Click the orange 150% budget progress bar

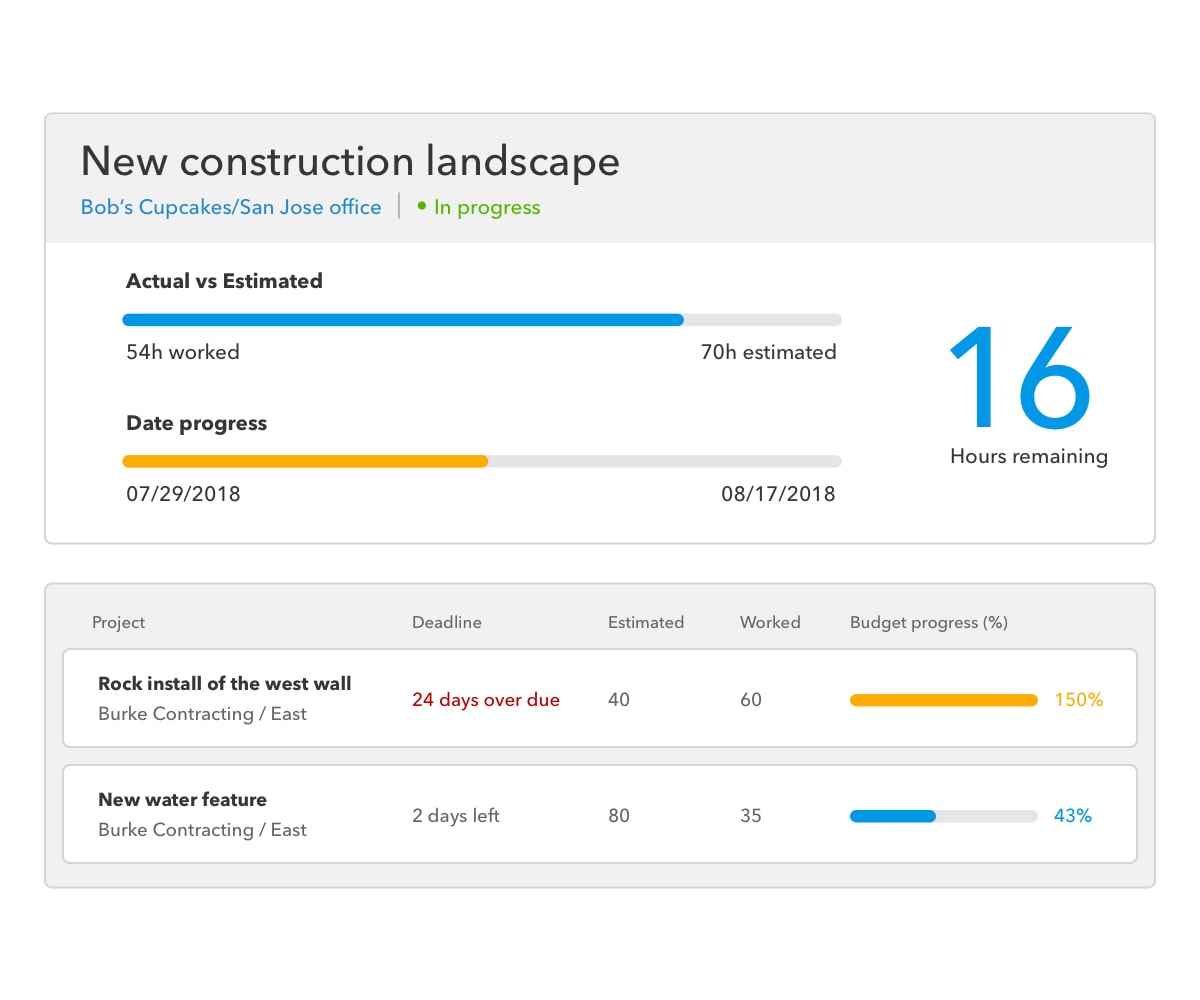click(943, 700)
